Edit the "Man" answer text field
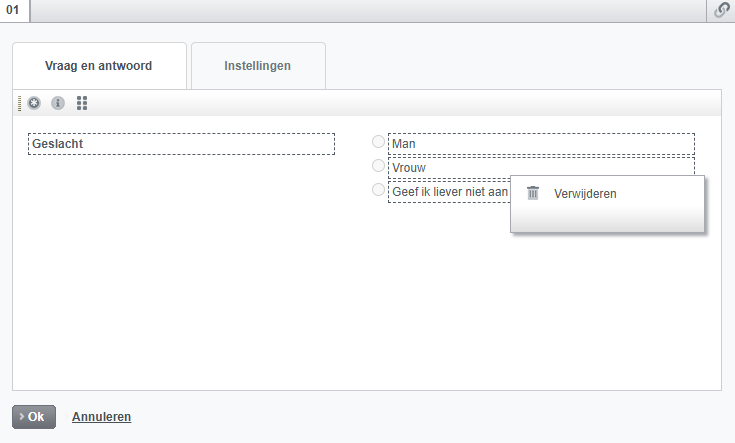The width and height of the screenshot is (735, 443). [x=540, y=144]
